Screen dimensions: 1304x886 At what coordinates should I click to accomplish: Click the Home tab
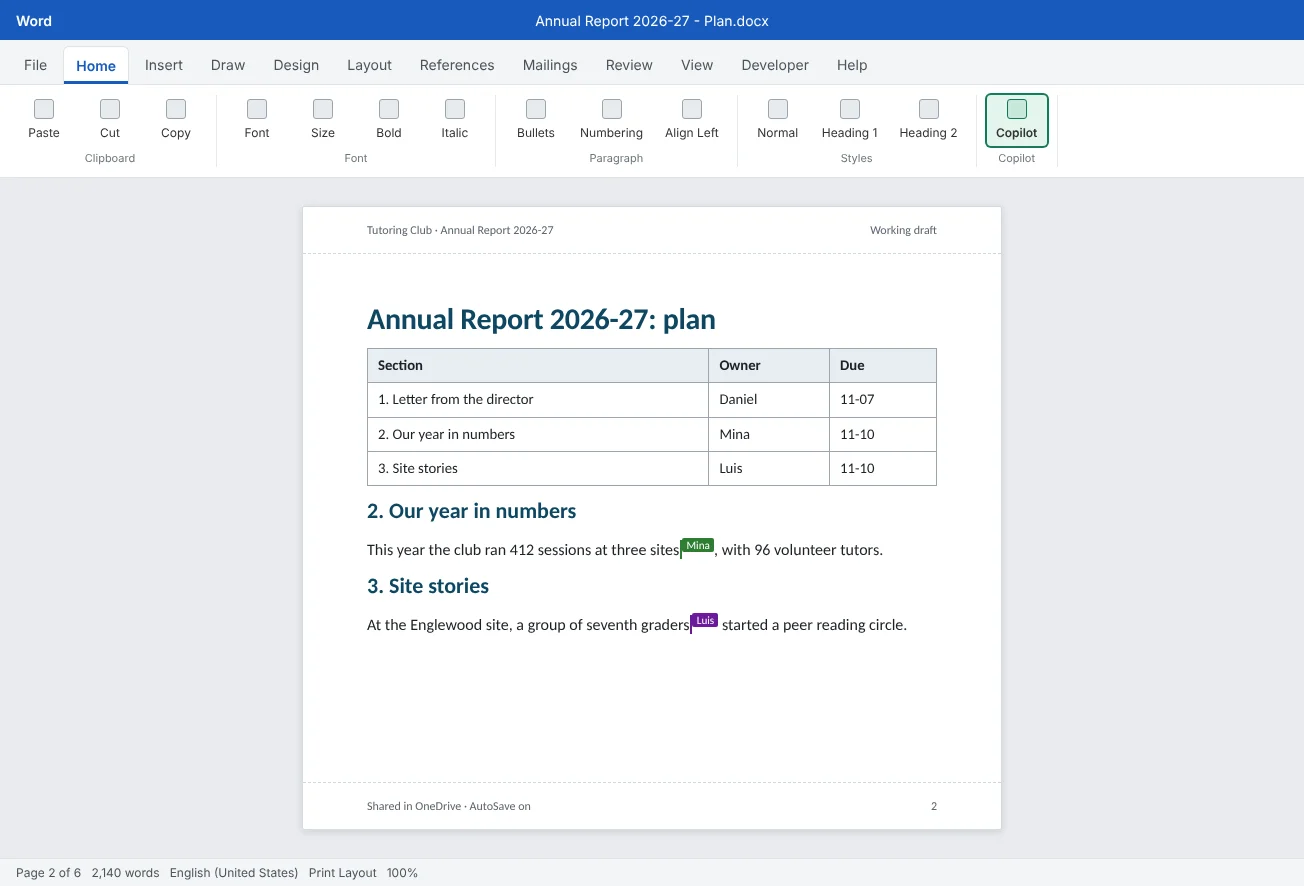pyautogui.click(x=96, y=66)
